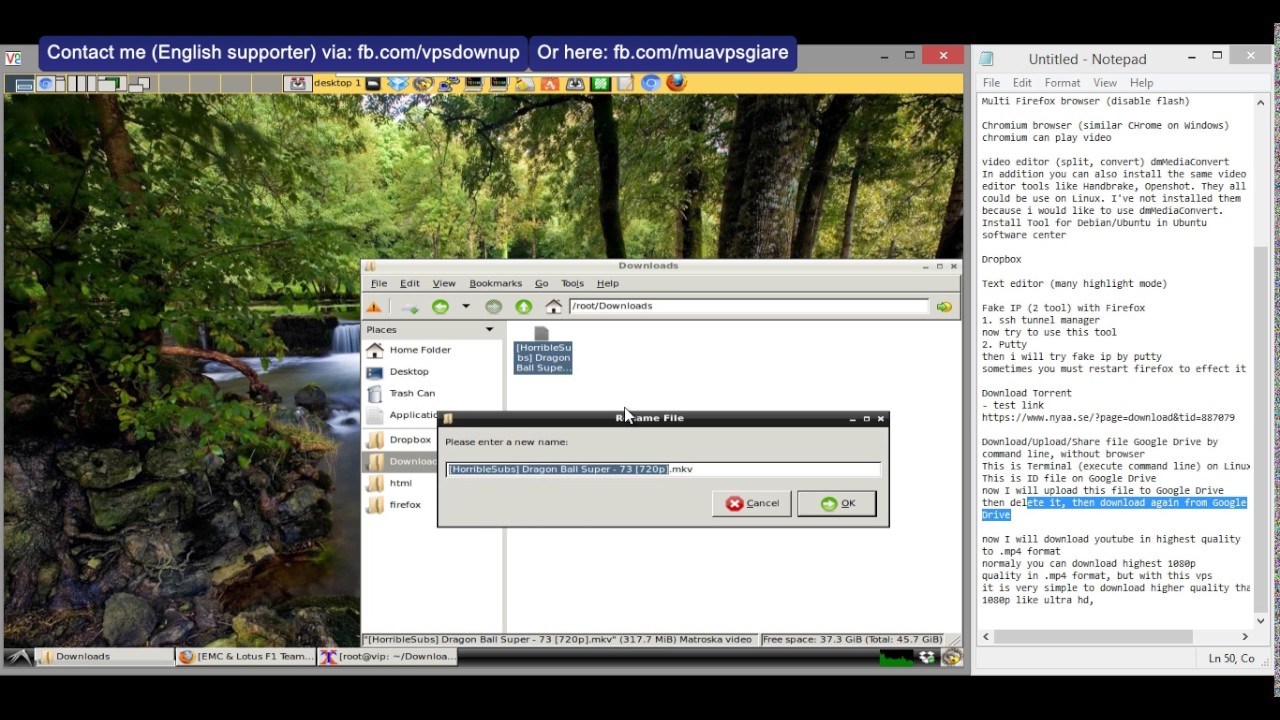The height and width of the screenshot is (720, 1280).
Task: Open Edit menu in Downloads window
Action: pyautogui.click(x=410, y=283)
